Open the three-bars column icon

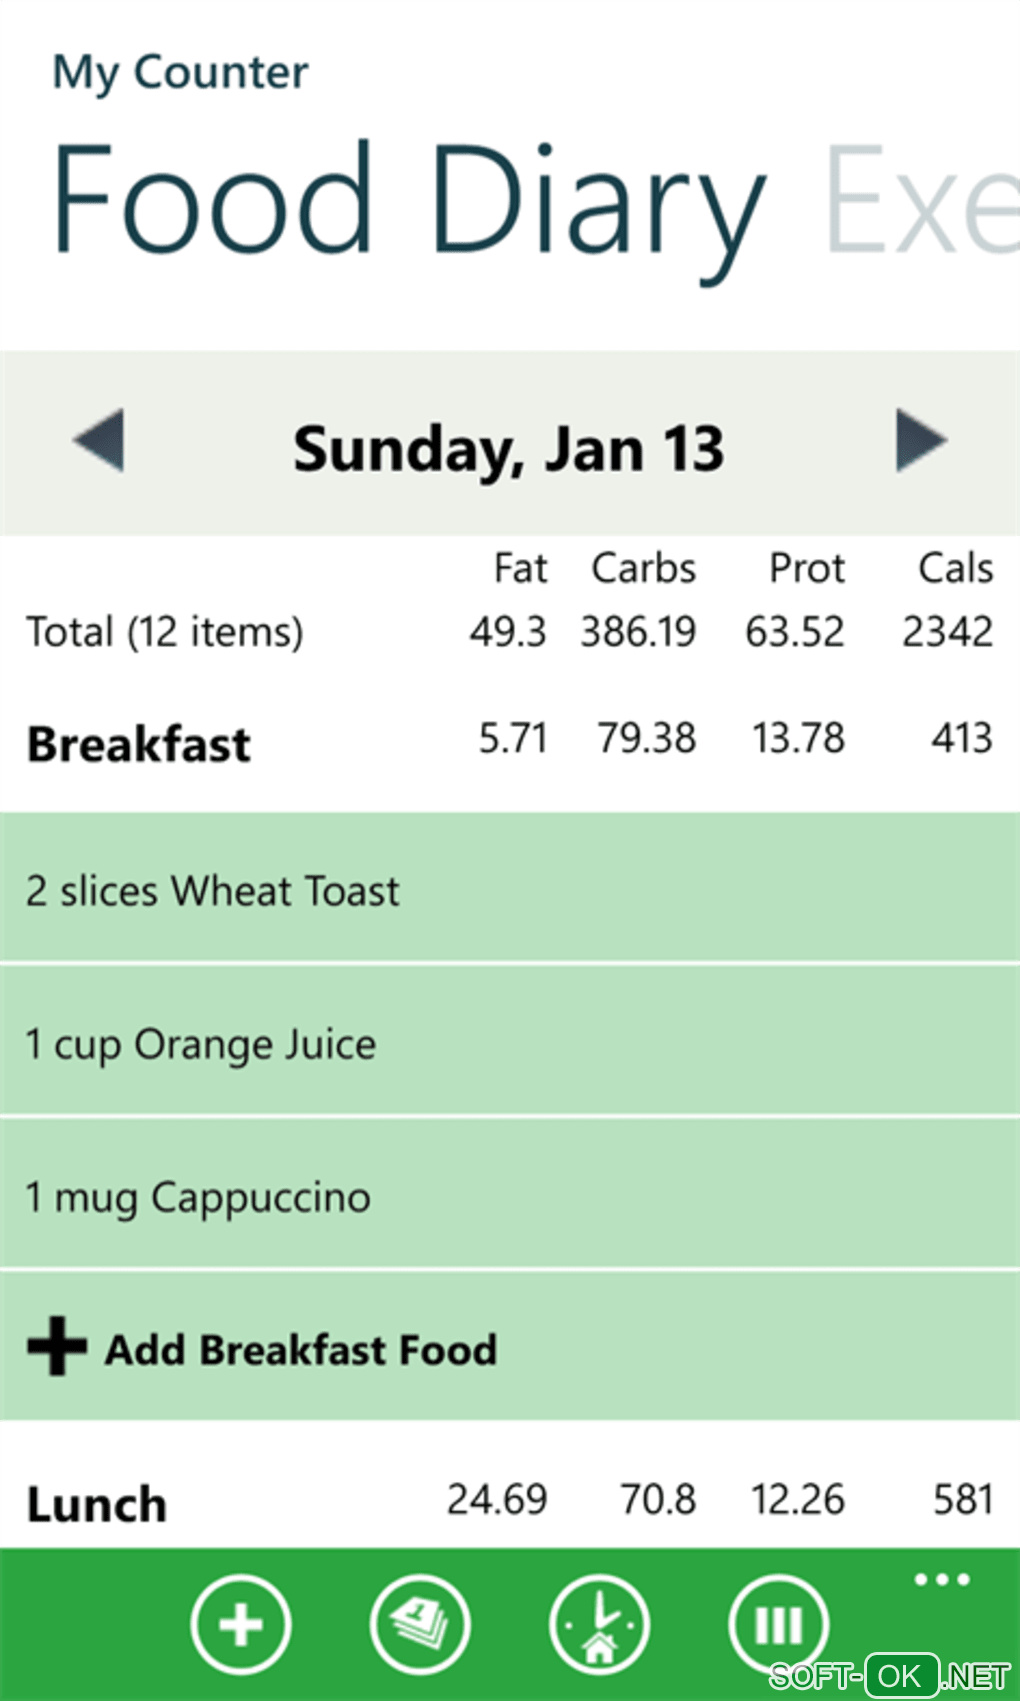click(x=778, y=1624)
